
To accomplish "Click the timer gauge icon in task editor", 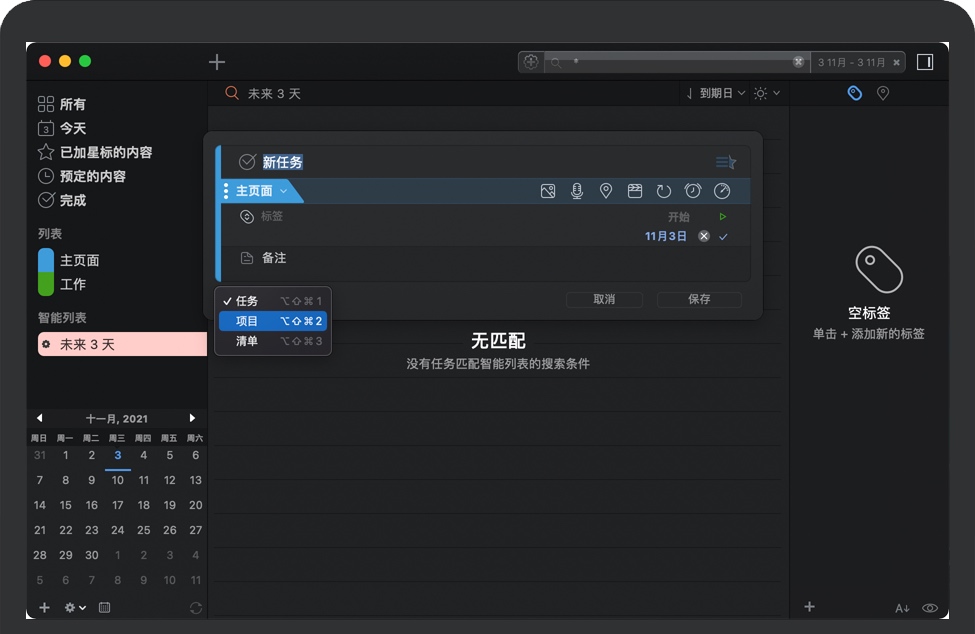I will 722,191.
